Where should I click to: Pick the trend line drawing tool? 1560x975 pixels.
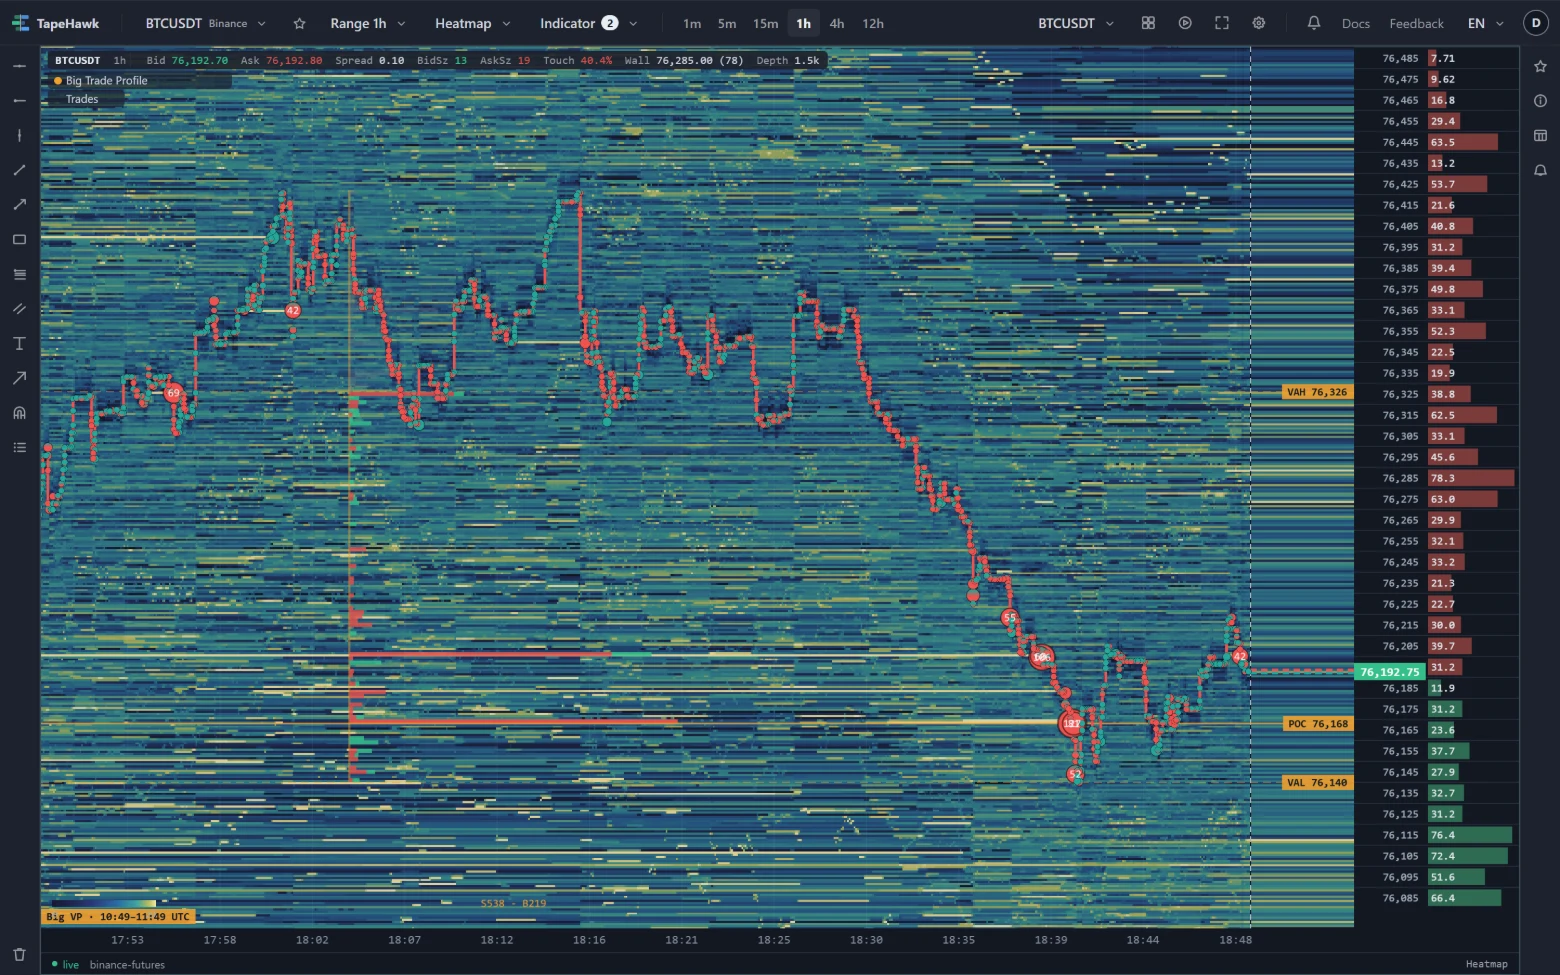19,170
